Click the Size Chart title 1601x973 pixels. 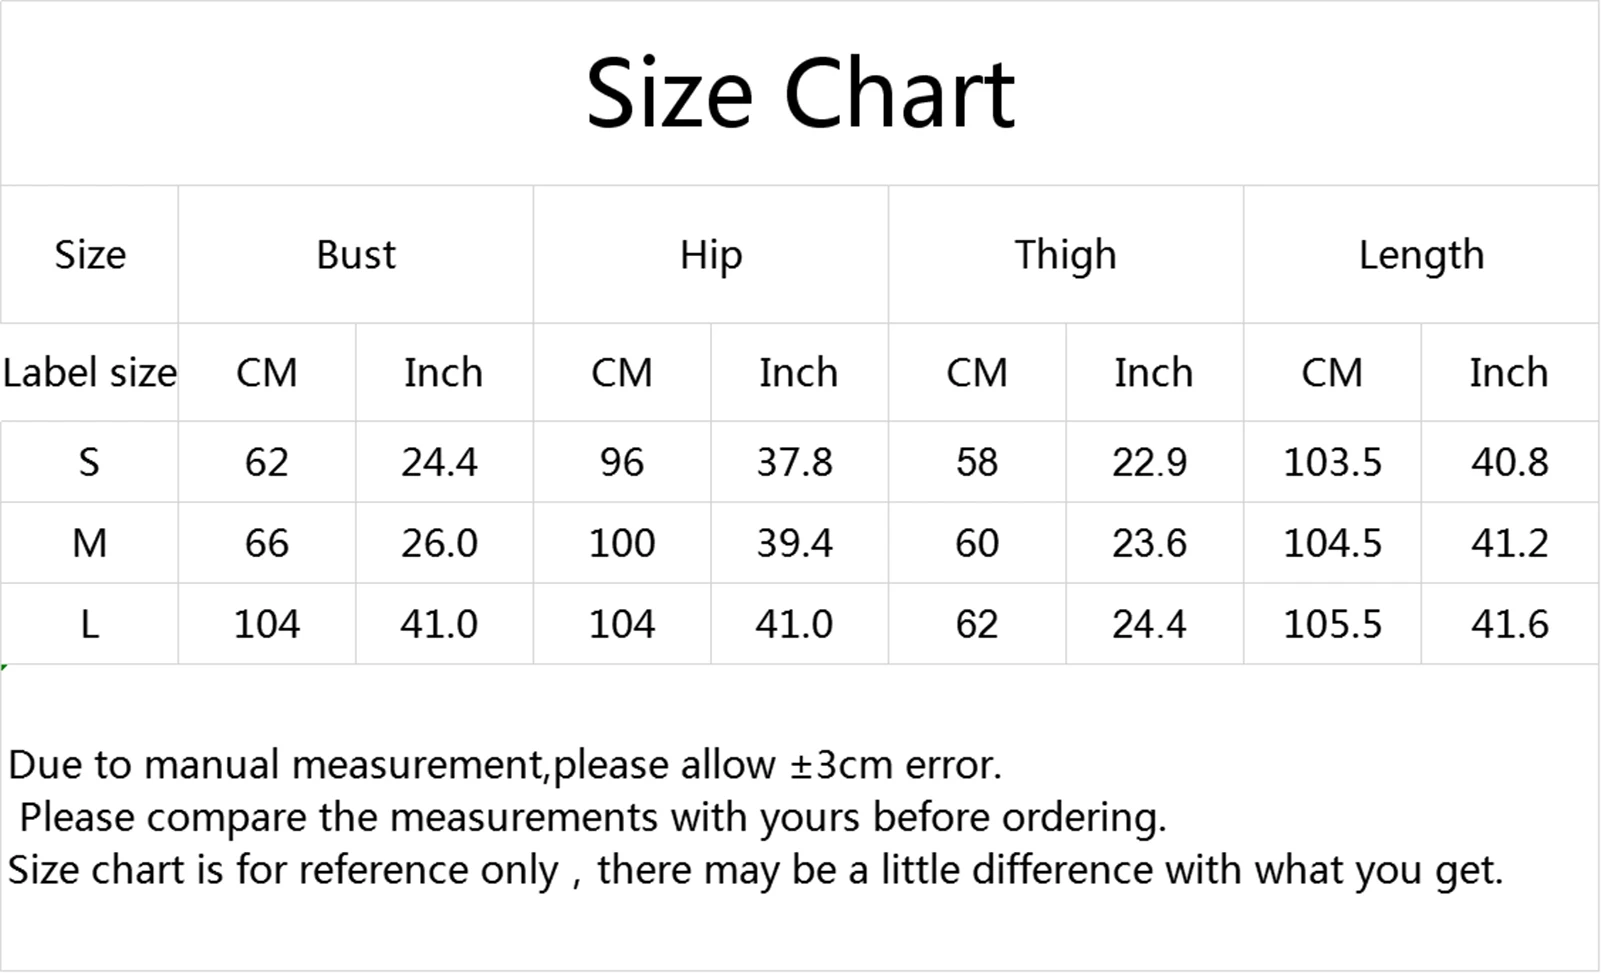point(800,94)
